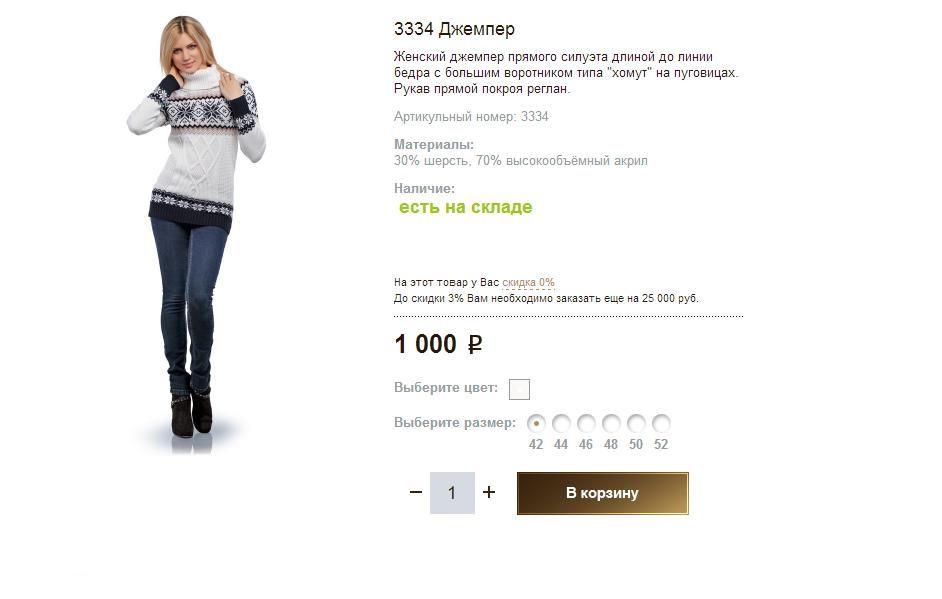Select size 42 radio button
Image resolution: width=942 pixels, height=599 pixels.
tap(536, 424)
